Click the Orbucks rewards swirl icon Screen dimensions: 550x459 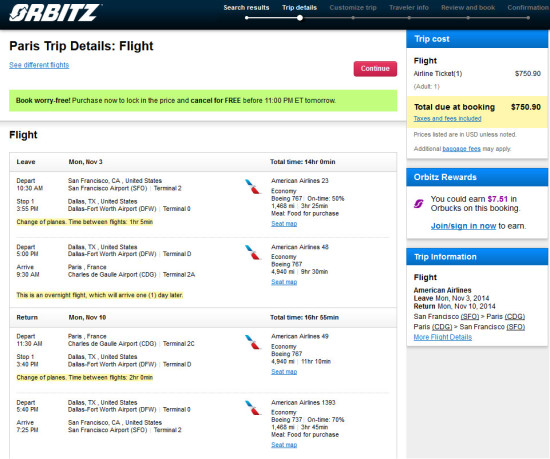(419, 203)
